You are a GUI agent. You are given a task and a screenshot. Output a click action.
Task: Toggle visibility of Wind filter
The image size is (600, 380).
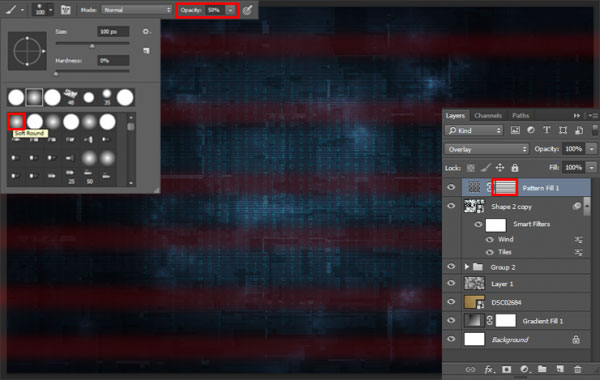(x=489, y=240)
